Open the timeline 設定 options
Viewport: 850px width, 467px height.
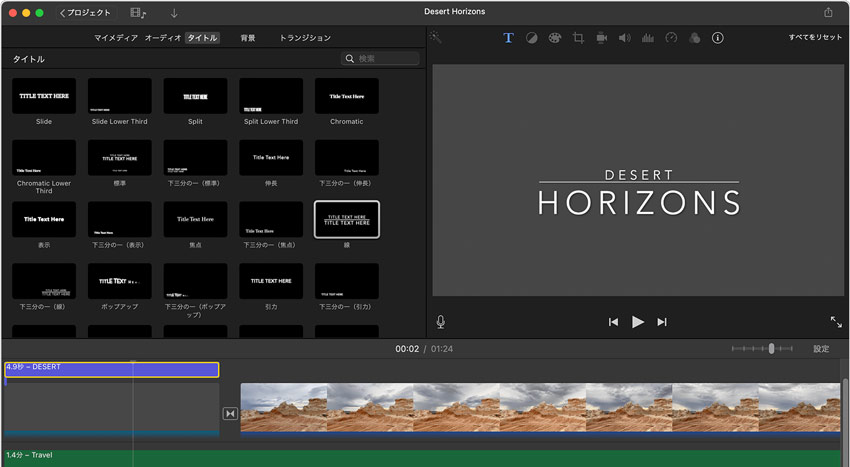click(x=821, y=349)
